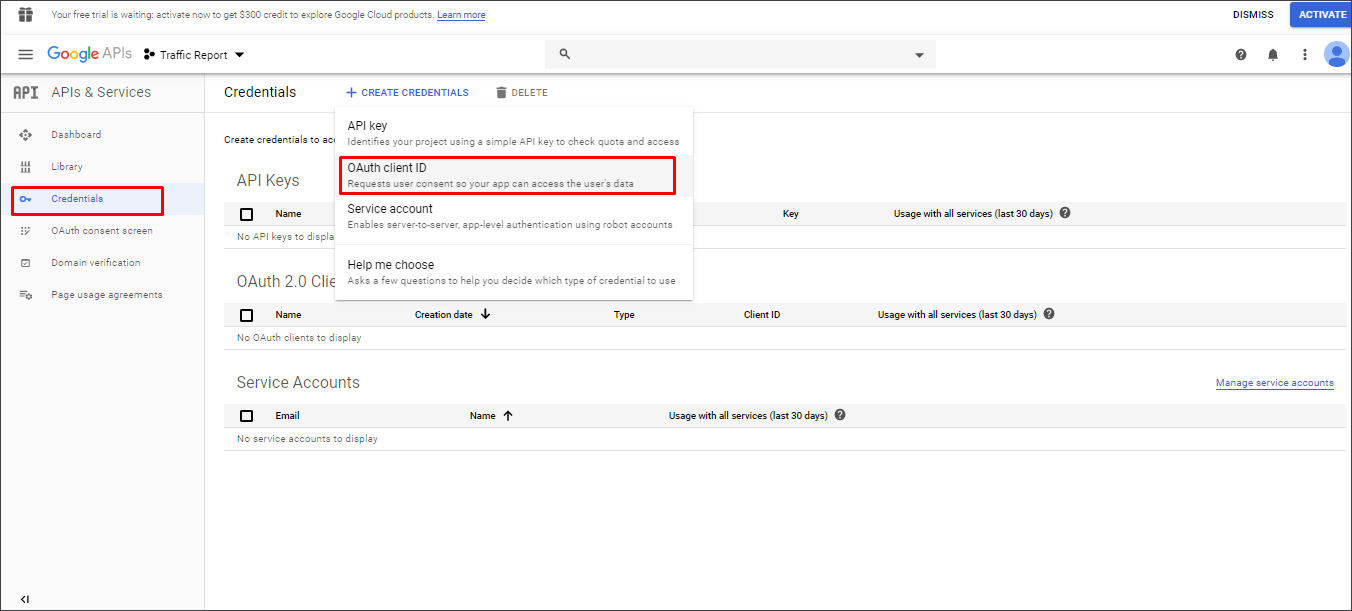Click the DELETE button label

pos(530,92)
